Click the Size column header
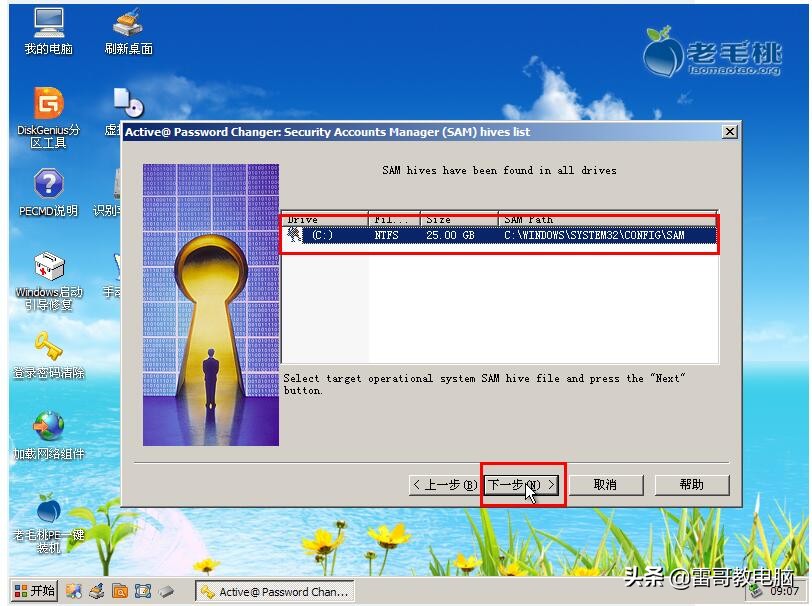The height and width of the screenshot is (606, 812). [x=459, y=220]
